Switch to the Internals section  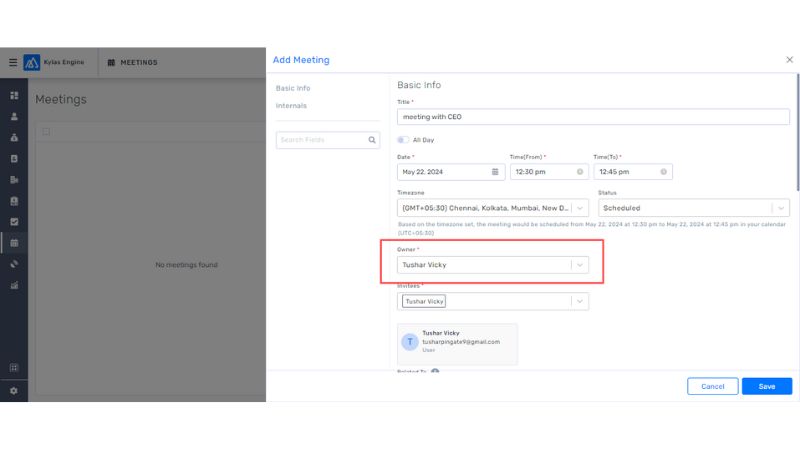pos(291,105)
